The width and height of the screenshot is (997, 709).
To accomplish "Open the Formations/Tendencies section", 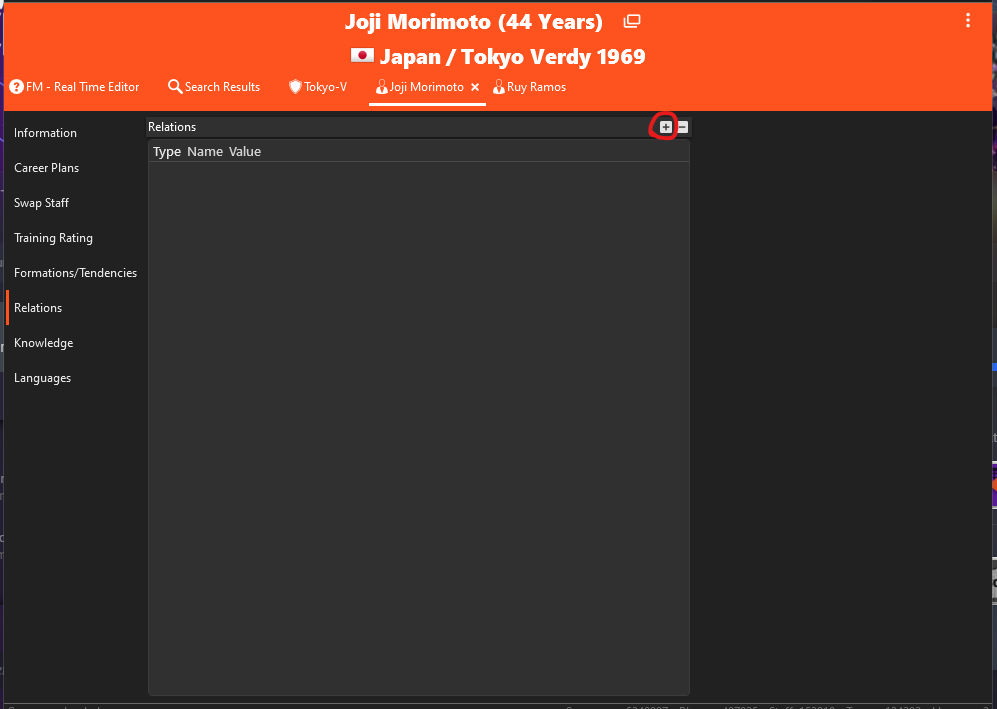I will coord(75,273).
